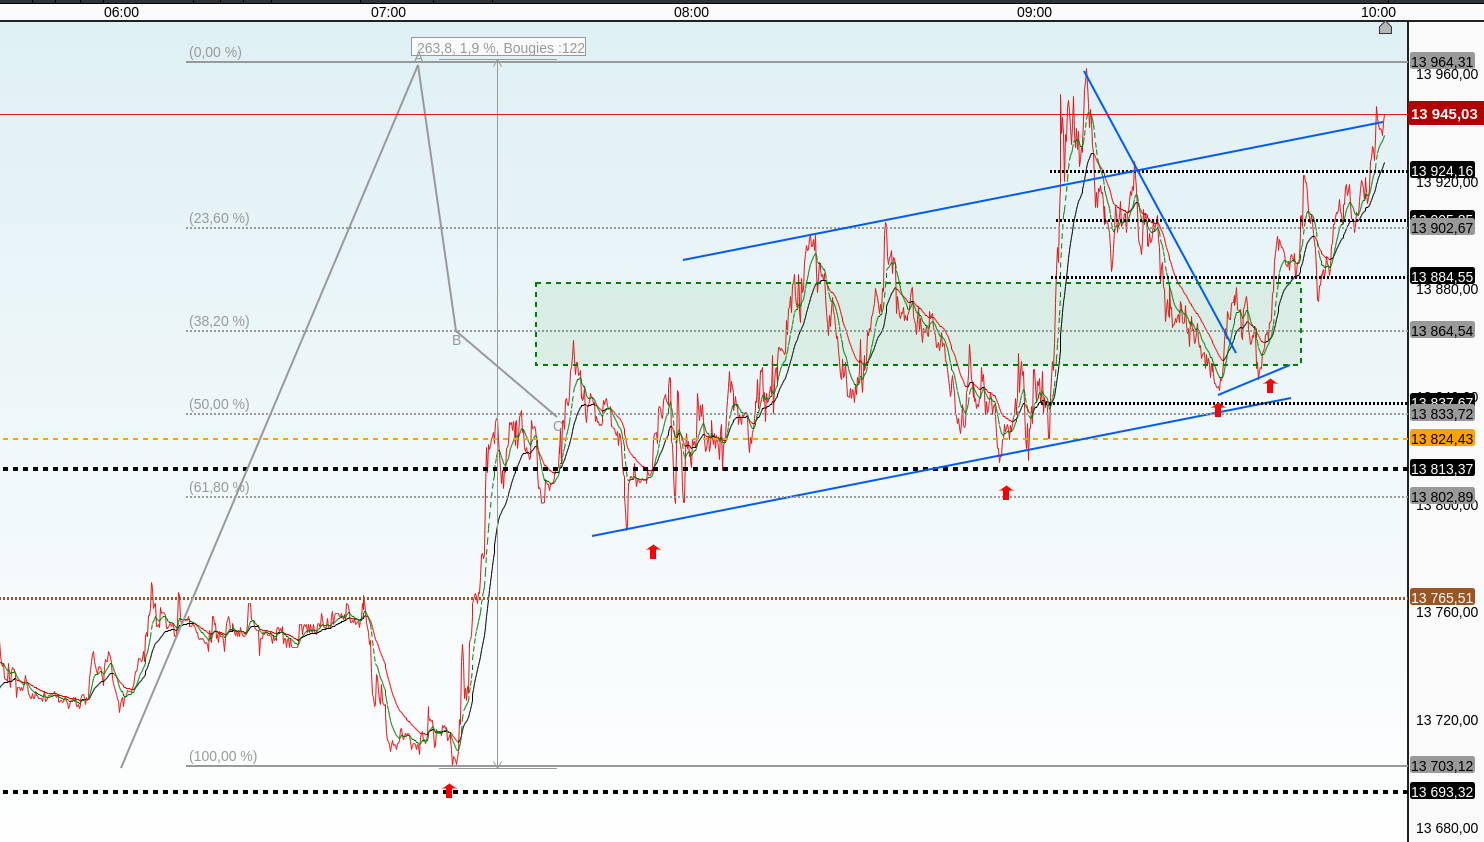
Task: Click the red arrow below the 13 802,89 level
Action: click(1006, 492)
